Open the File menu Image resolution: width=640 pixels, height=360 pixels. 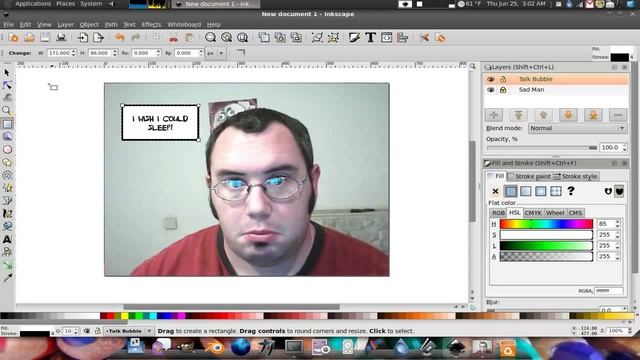coord(9,24)
